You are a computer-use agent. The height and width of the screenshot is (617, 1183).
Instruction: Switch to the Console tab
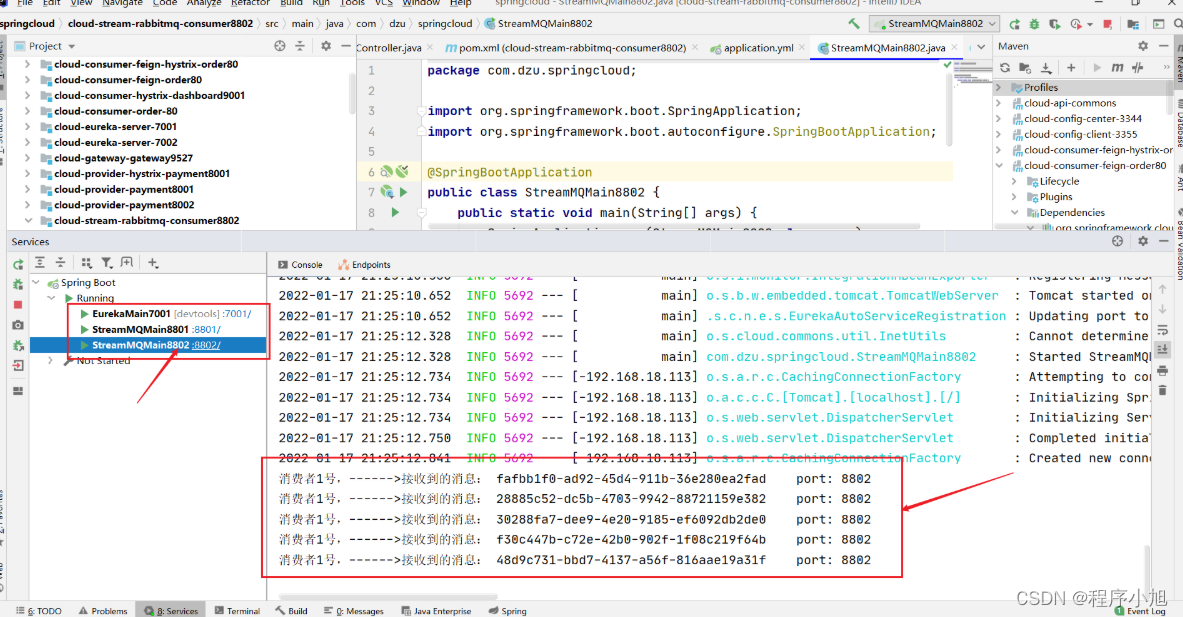click(x=300, y=265)
